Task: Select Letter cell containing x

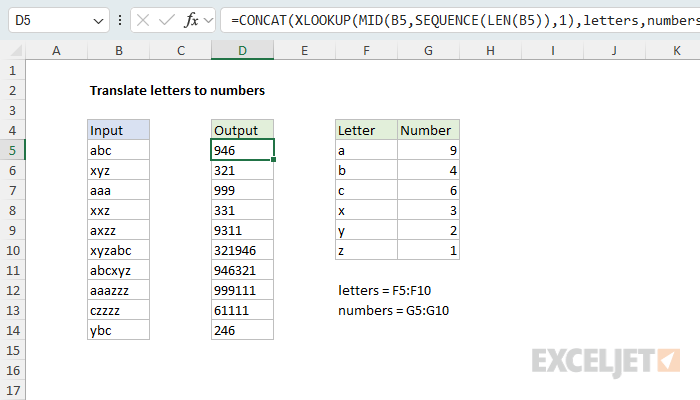Action: pos(367,210)
